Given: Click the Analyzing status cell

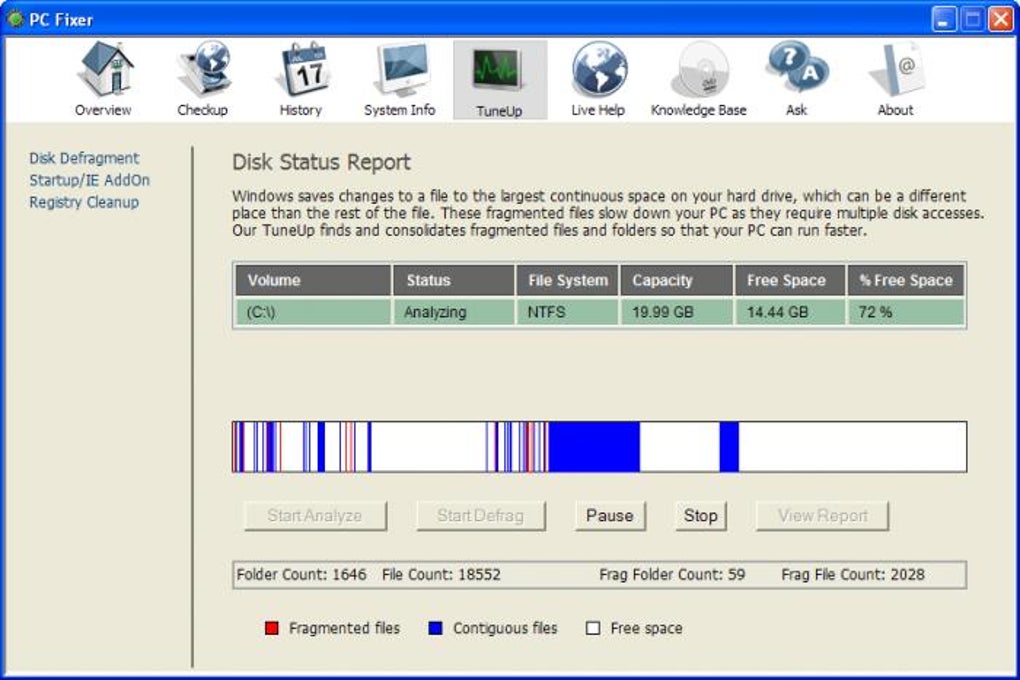Looking at the screenshot, I should (x=453, y=312).
